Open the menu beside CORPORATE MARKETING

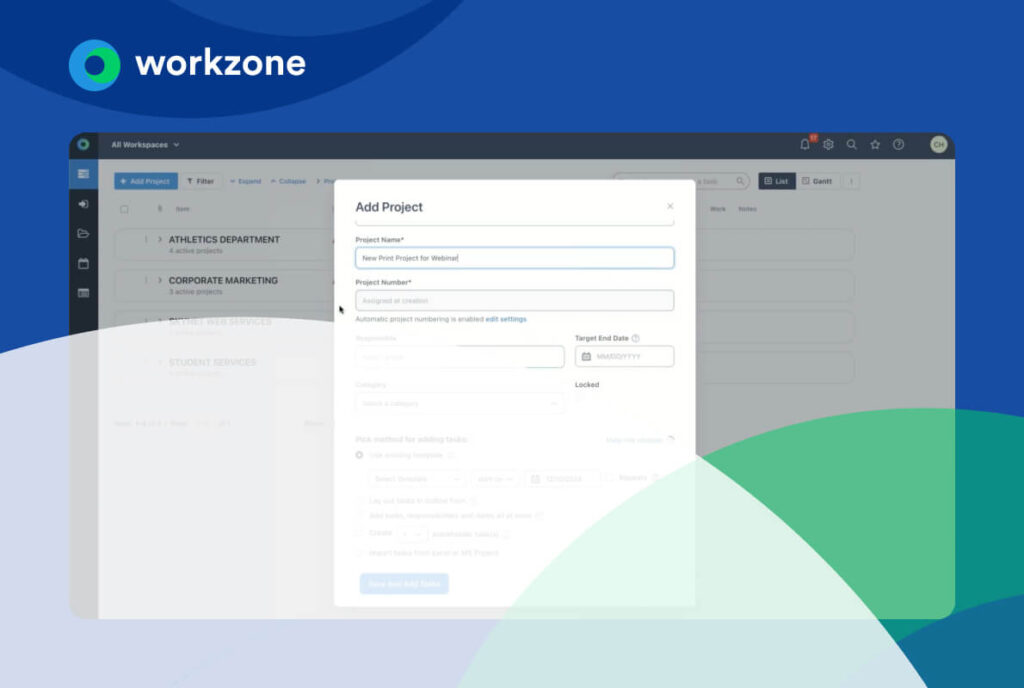point(146,280)
